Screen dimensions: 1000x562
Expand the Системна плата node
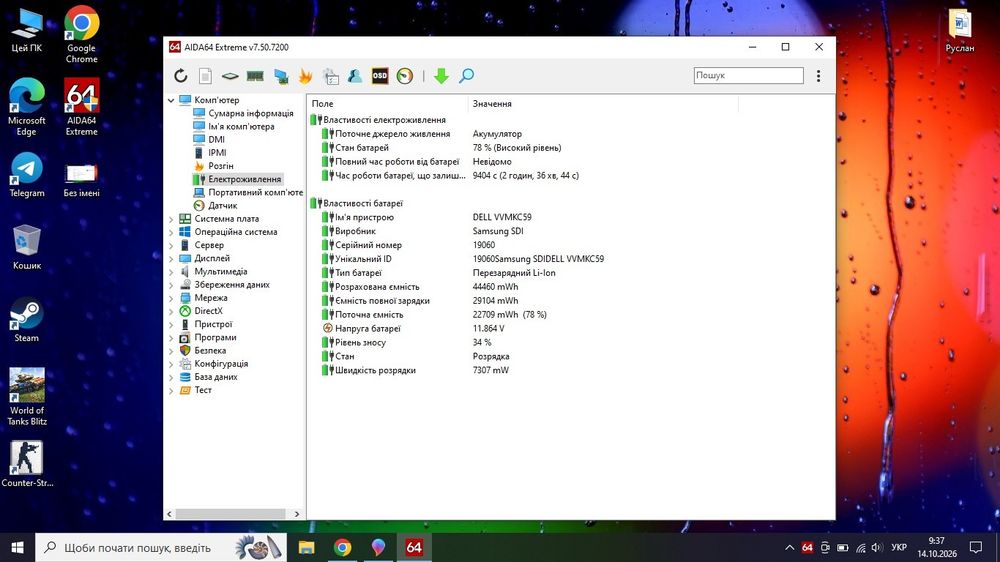point(171,219)
